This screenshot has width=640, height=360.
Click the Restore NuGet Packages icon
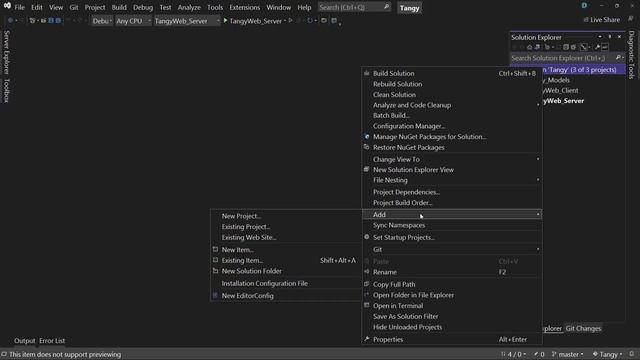pyautogui.click(x=367, y=147)
